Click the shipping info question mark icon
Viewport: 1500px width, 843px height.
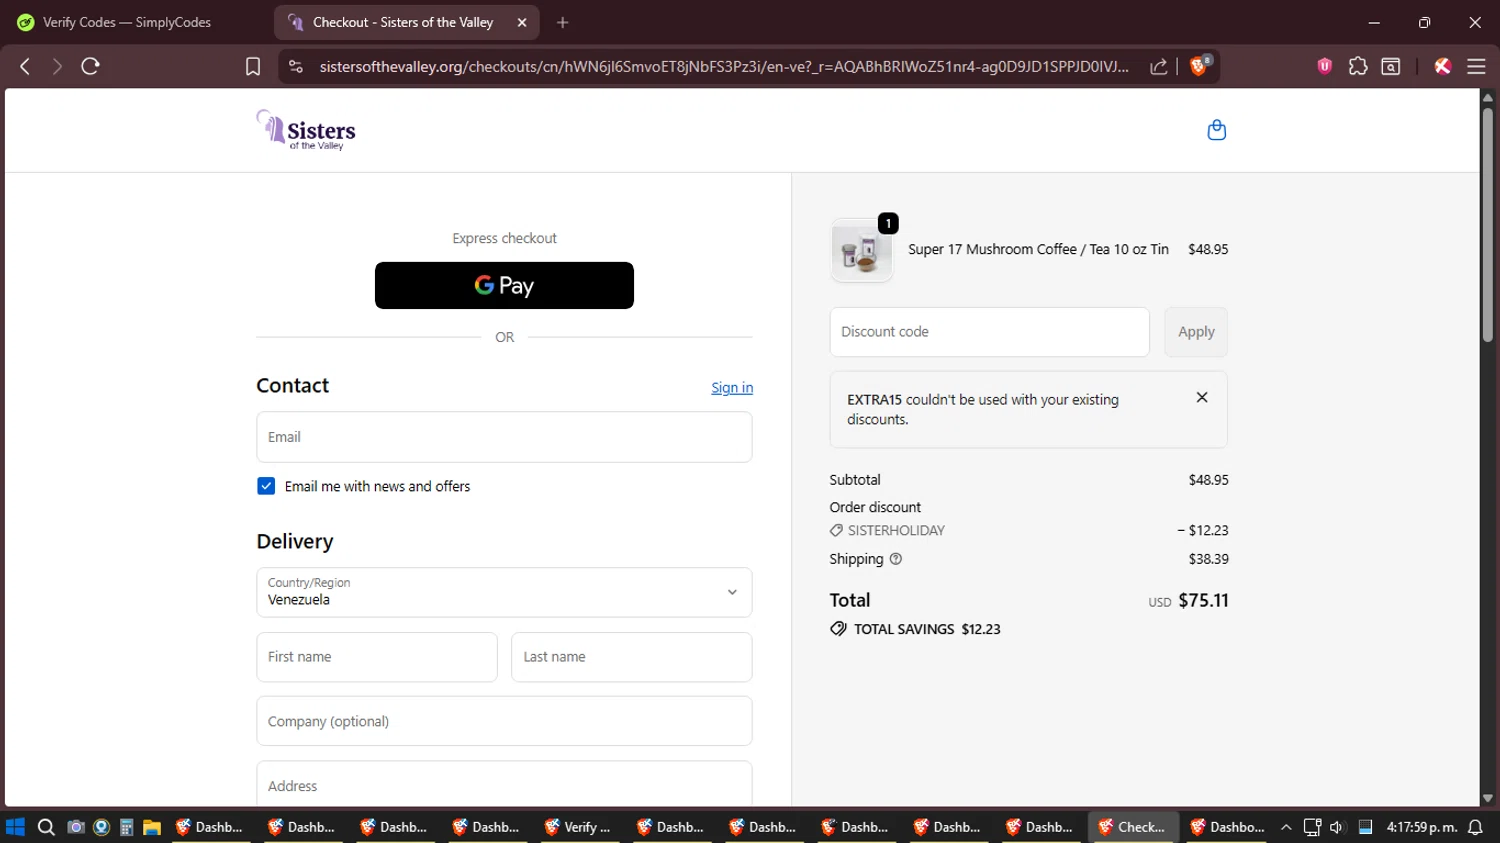tap(896, 559)
